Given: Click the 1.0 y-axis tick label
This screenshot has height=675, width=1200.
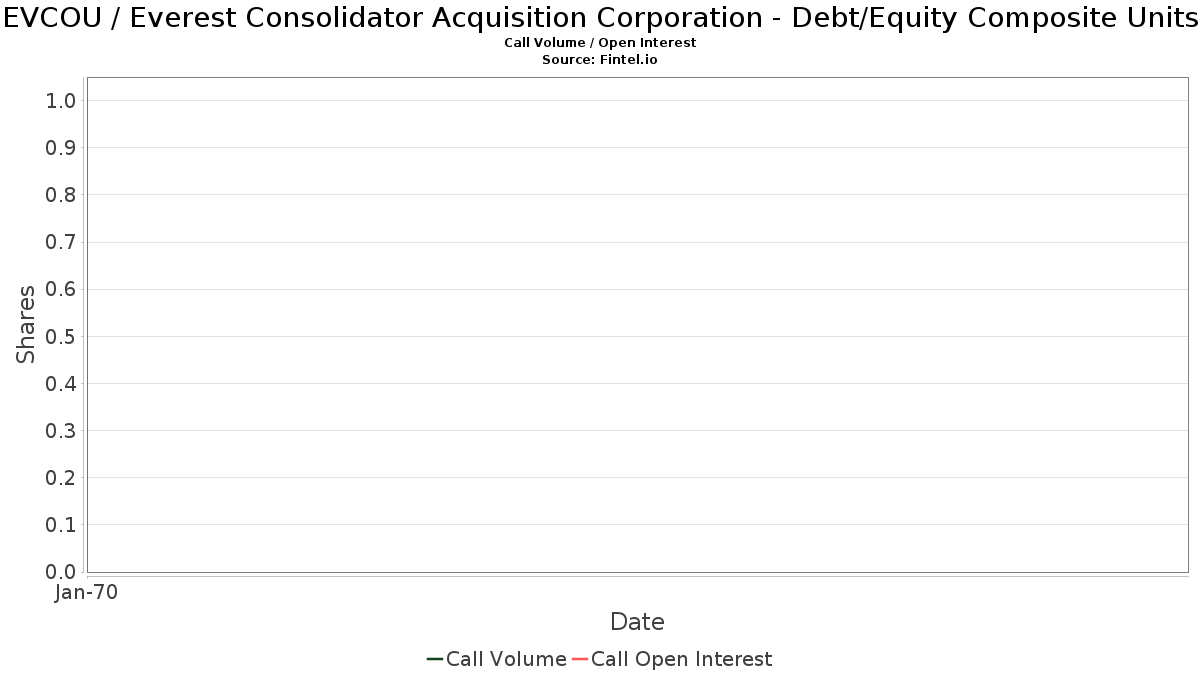Looking at the screenshot, I should pyautogui.click(x=62, y=101).
